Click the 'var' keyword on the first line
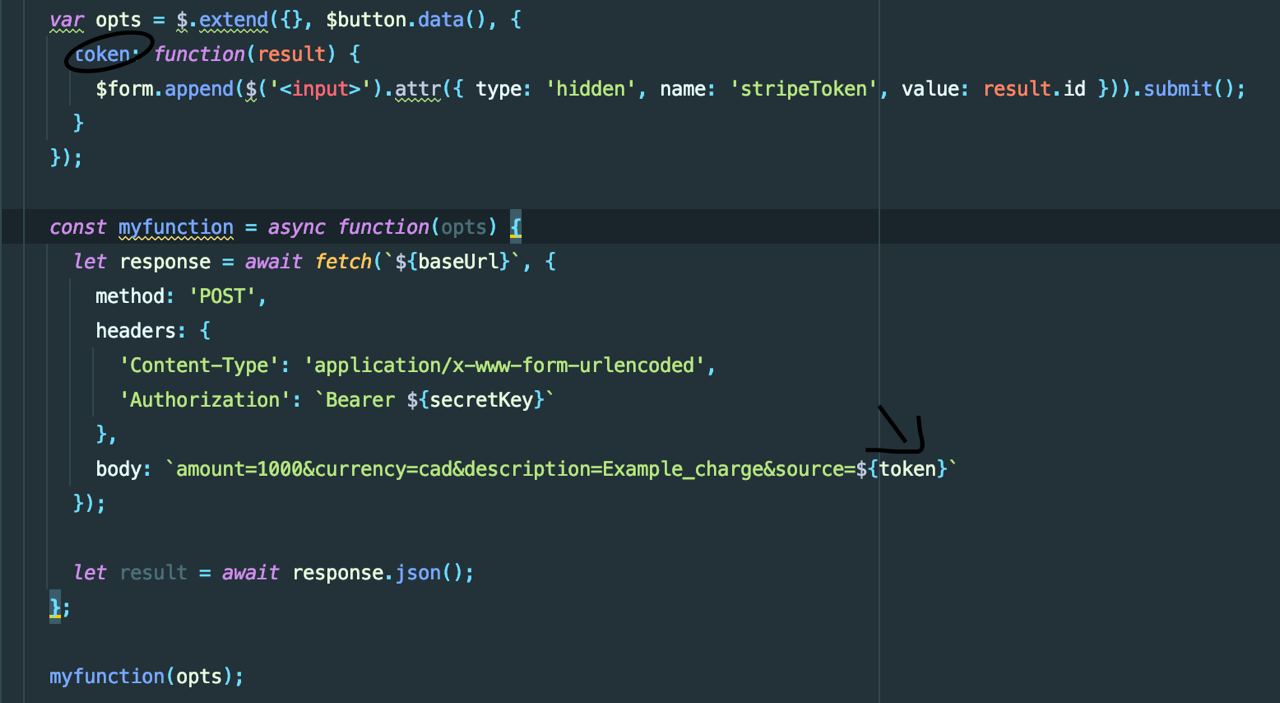The height and width of the screenshot is (703, 1280). pos(67,19)
